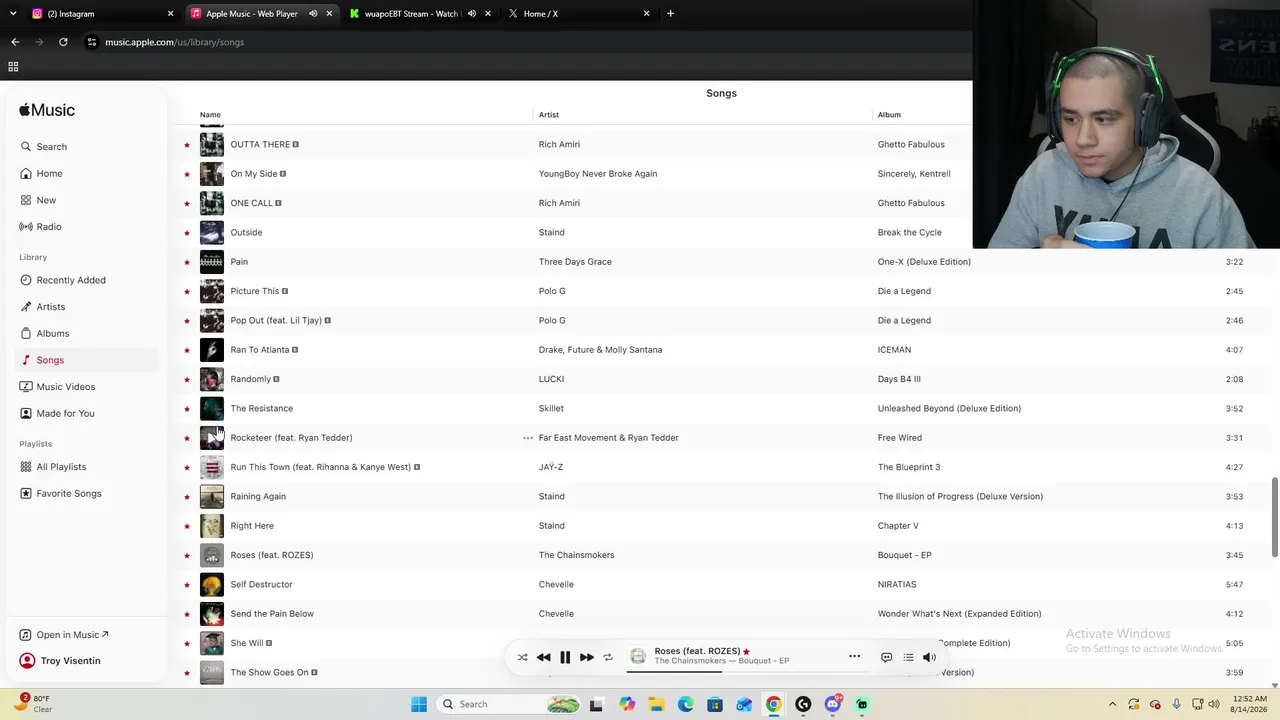Skip to the next track
The height and width of the screenshot is (720, 1280).
587,657
